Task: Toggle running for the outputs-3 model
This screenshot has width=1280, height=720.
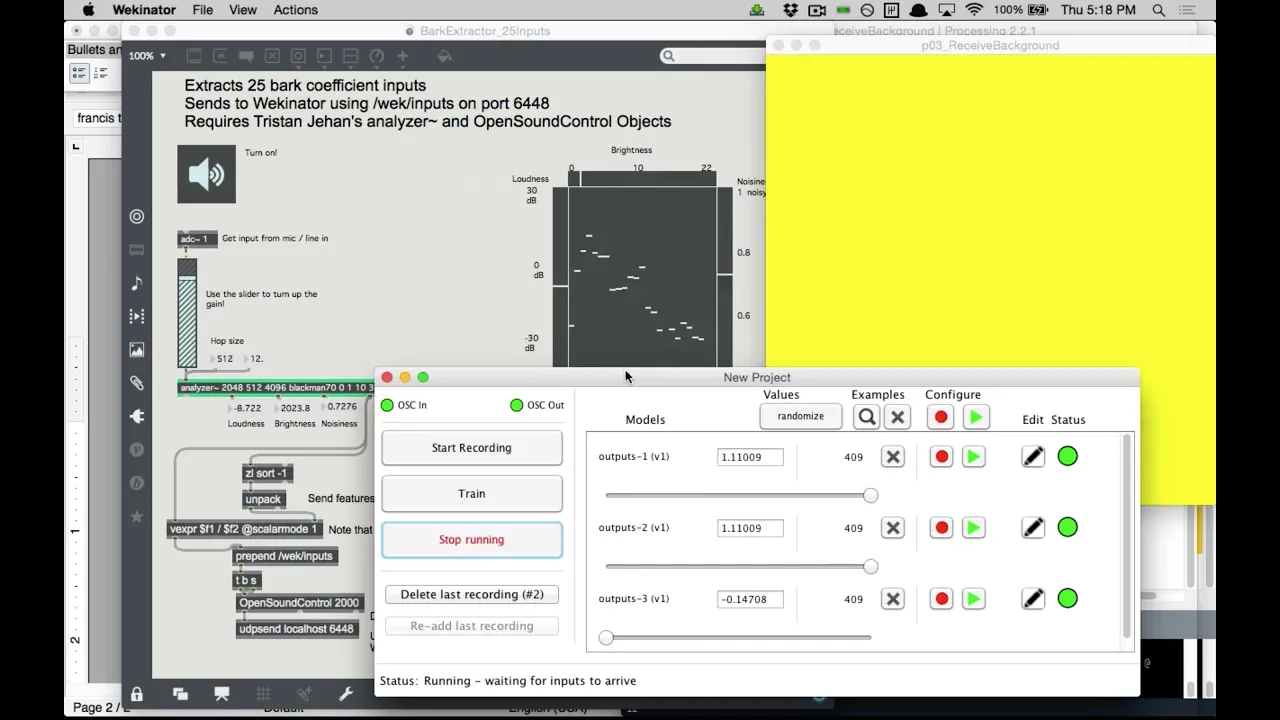Action: tap(973, 599)
